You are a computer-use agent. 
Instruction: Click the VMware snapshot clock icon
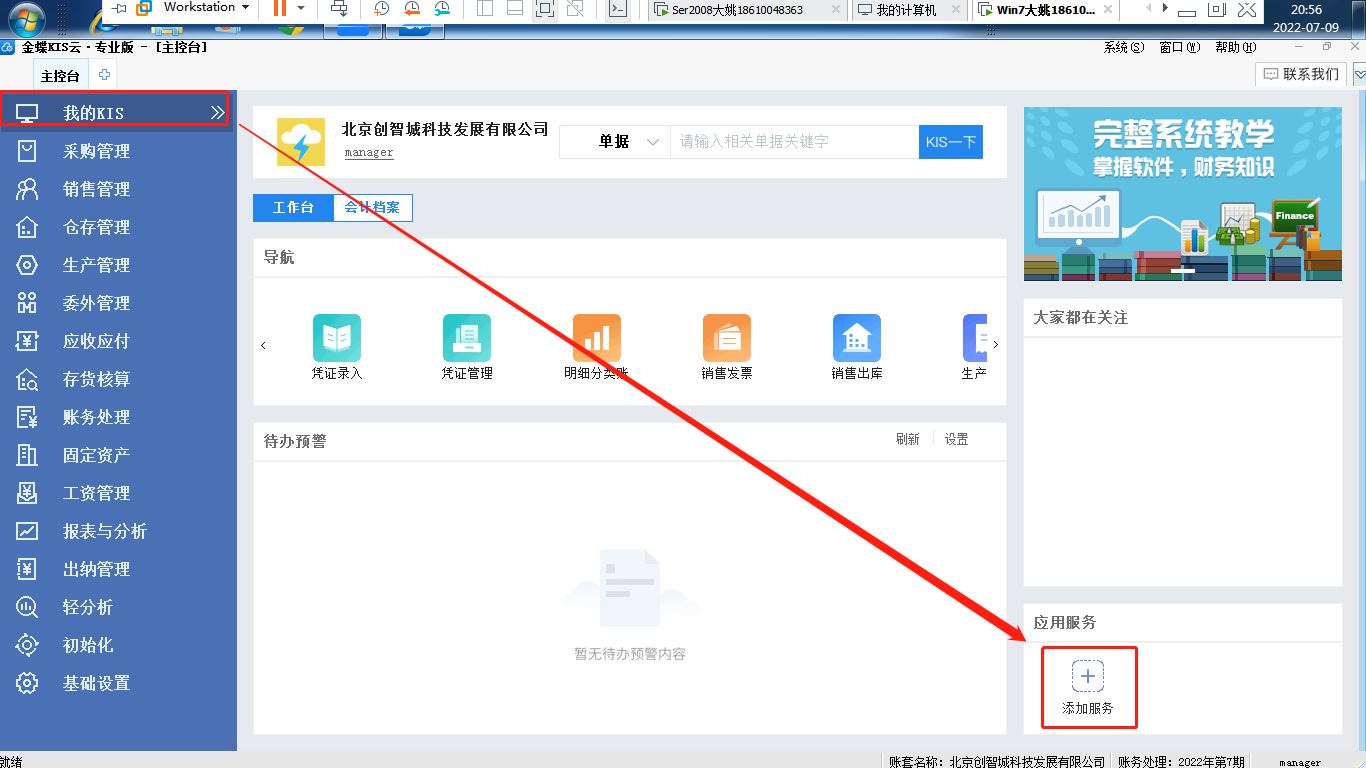pos(381,9)
